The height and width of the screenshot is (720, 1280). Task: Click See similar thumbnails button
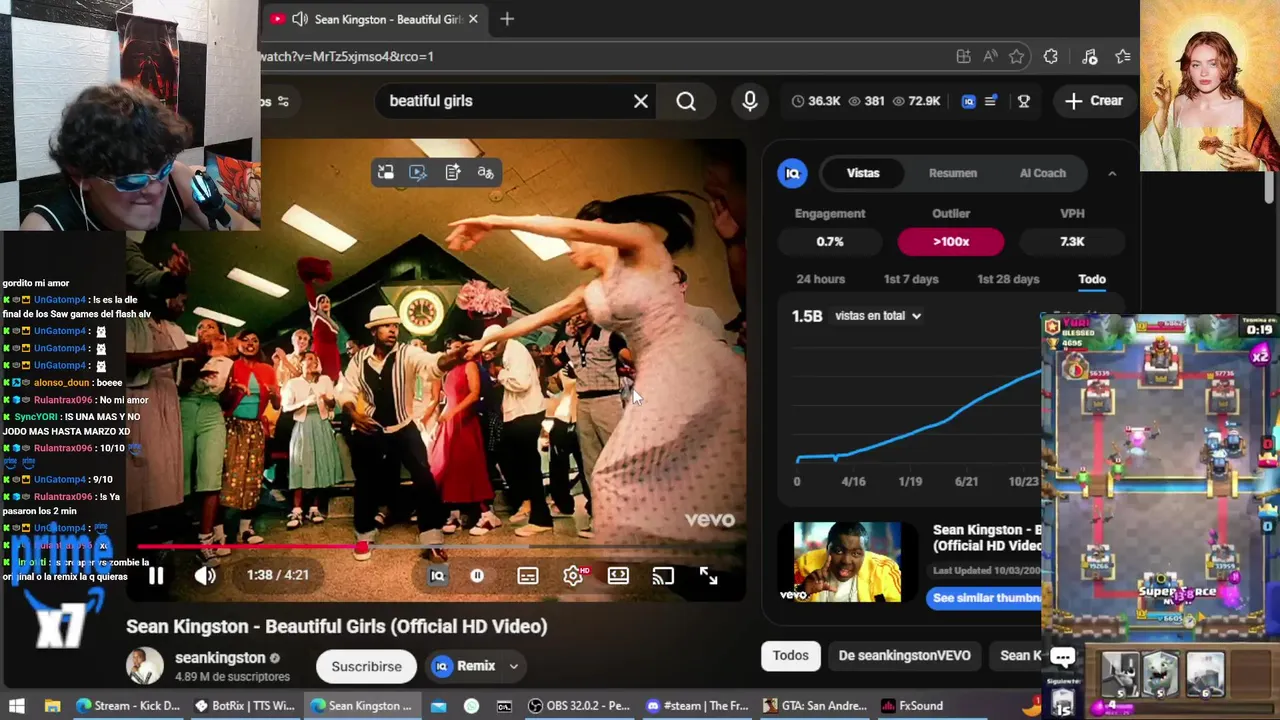point(985,598)
